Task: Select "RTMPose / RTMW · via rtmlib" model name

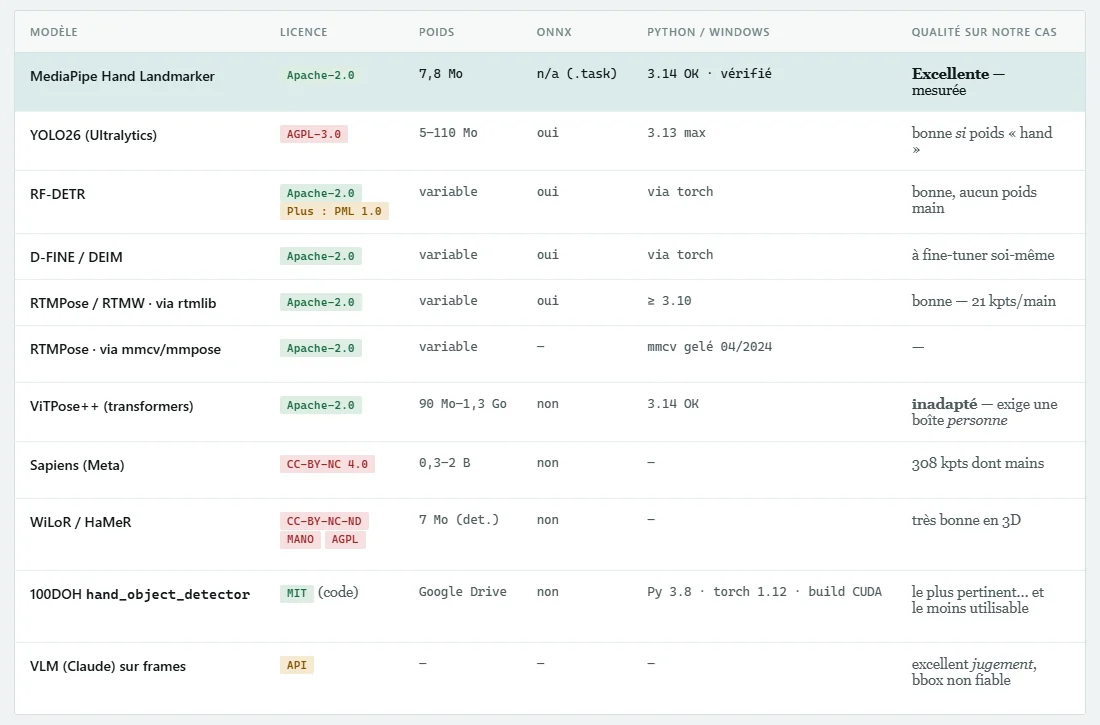Action: click(123, 303)
